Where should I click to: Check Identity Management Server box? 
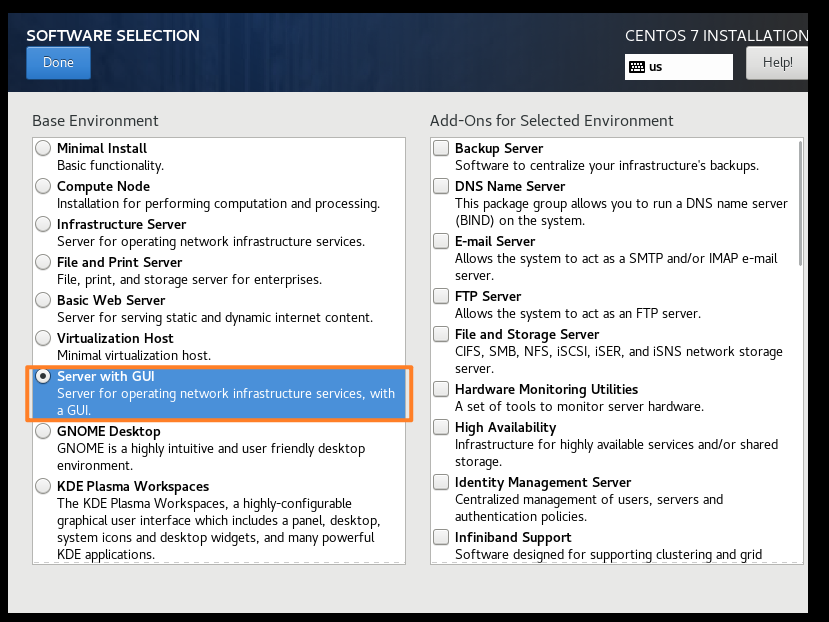441,482
